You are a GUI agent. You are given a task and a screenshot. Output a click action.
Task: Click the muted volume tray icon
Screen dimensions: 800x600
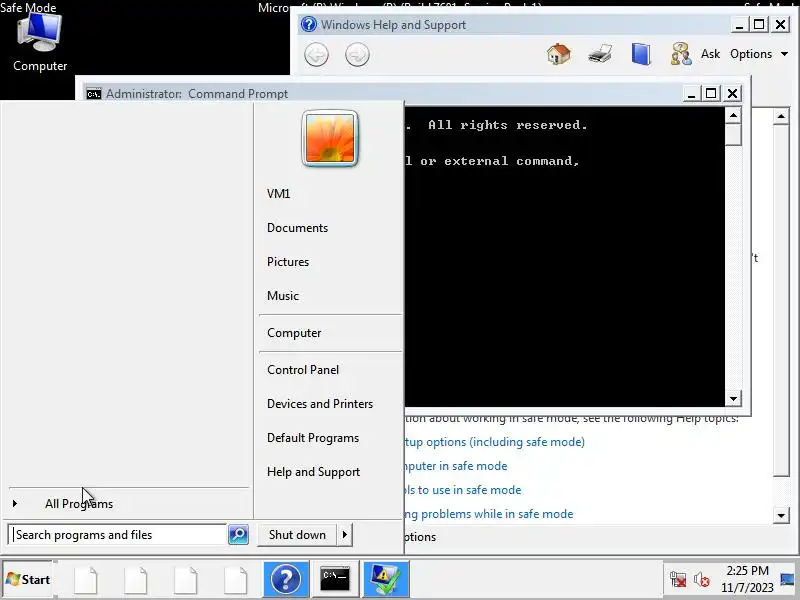click(702, 580)
